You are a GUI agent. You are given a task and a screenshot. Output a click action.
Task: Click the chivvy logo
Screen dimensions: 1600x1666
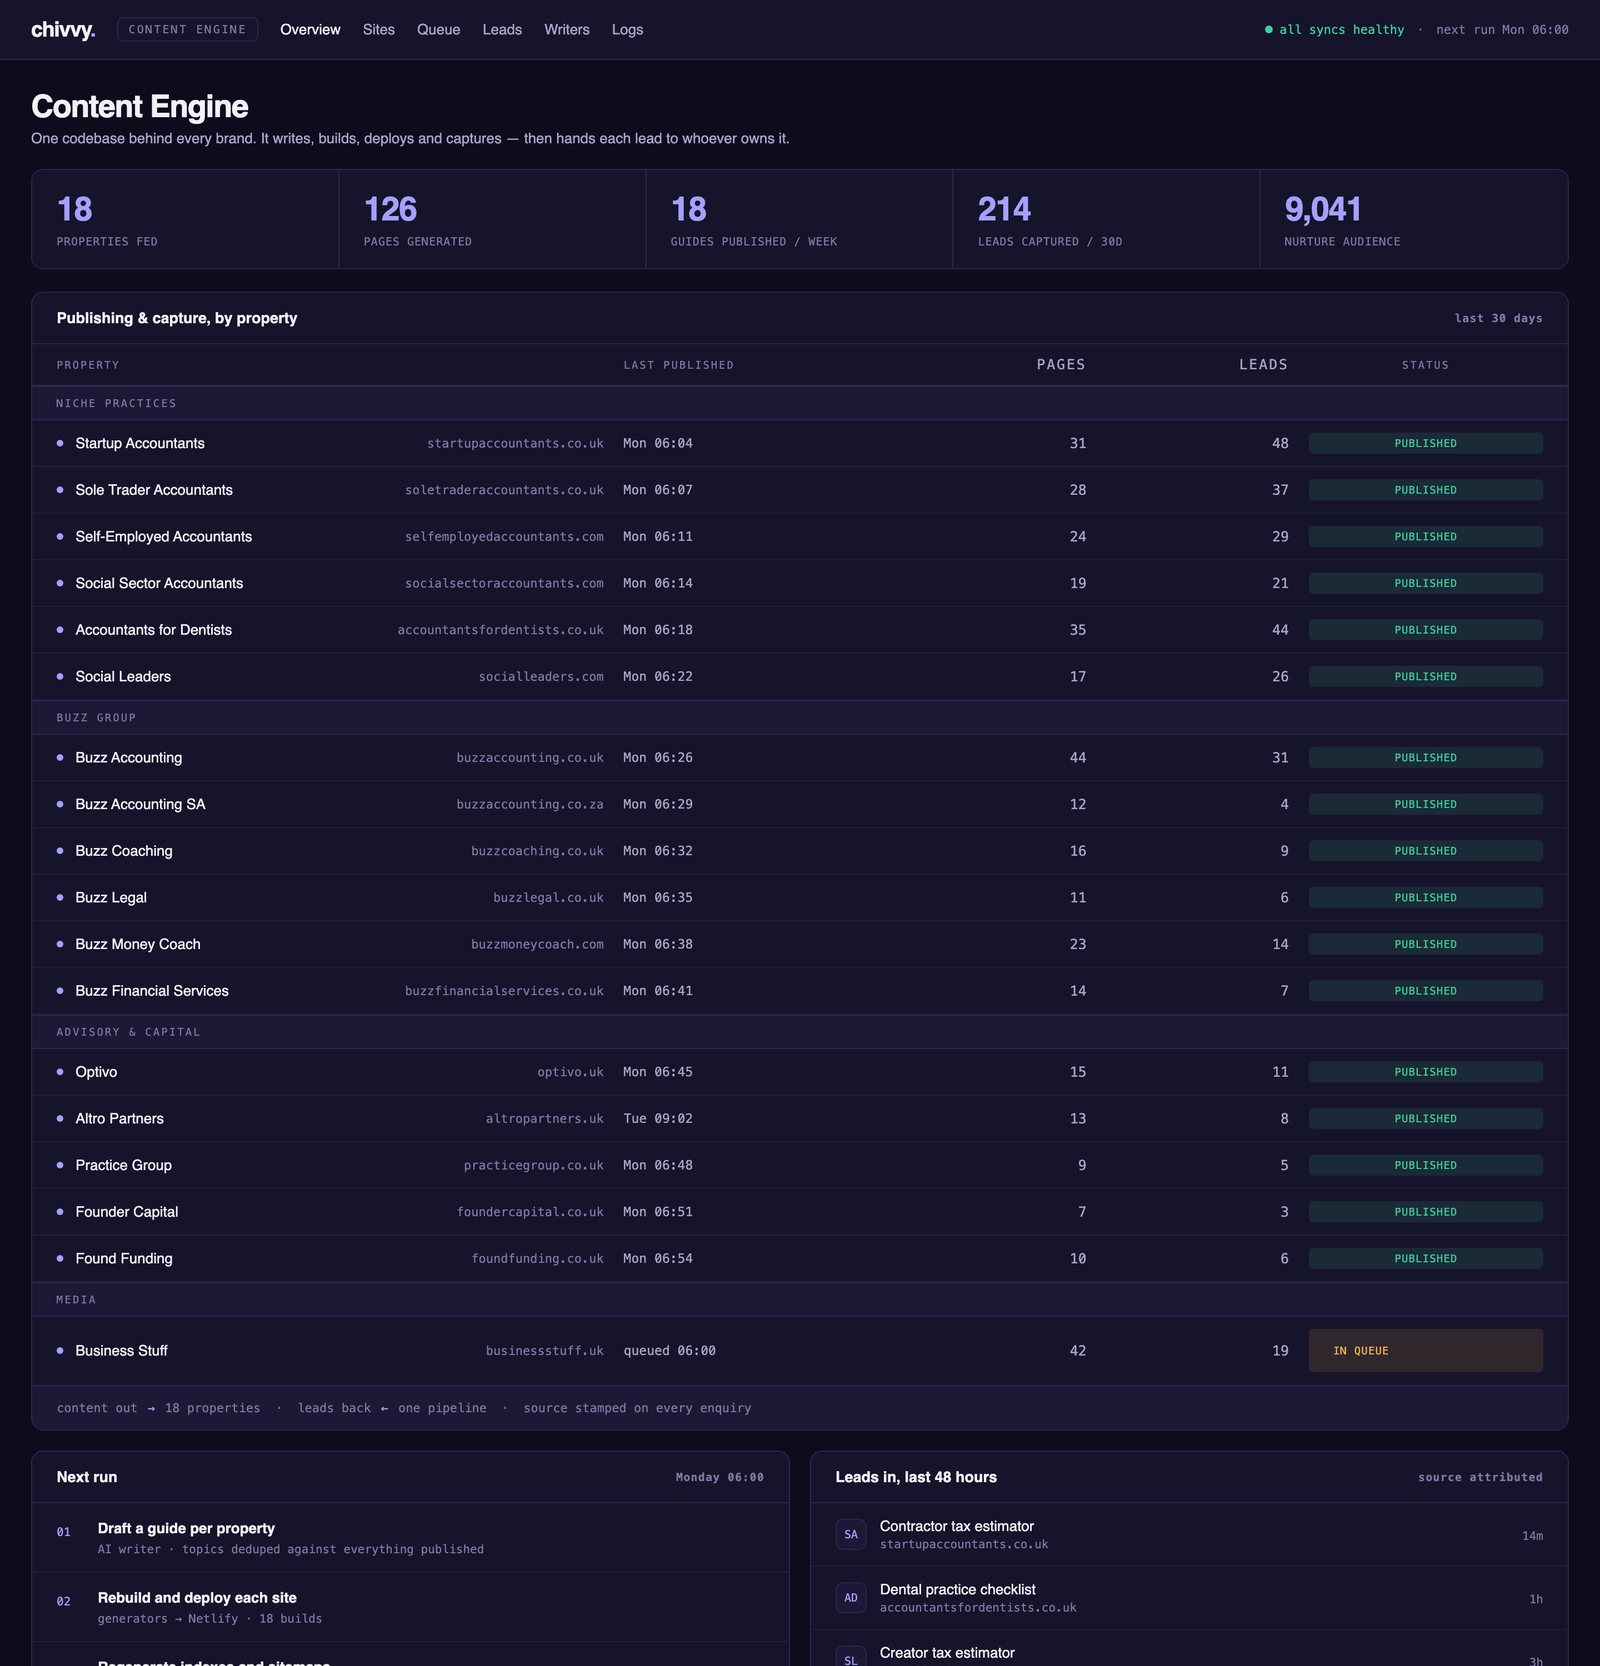click(x=63, y=30)
